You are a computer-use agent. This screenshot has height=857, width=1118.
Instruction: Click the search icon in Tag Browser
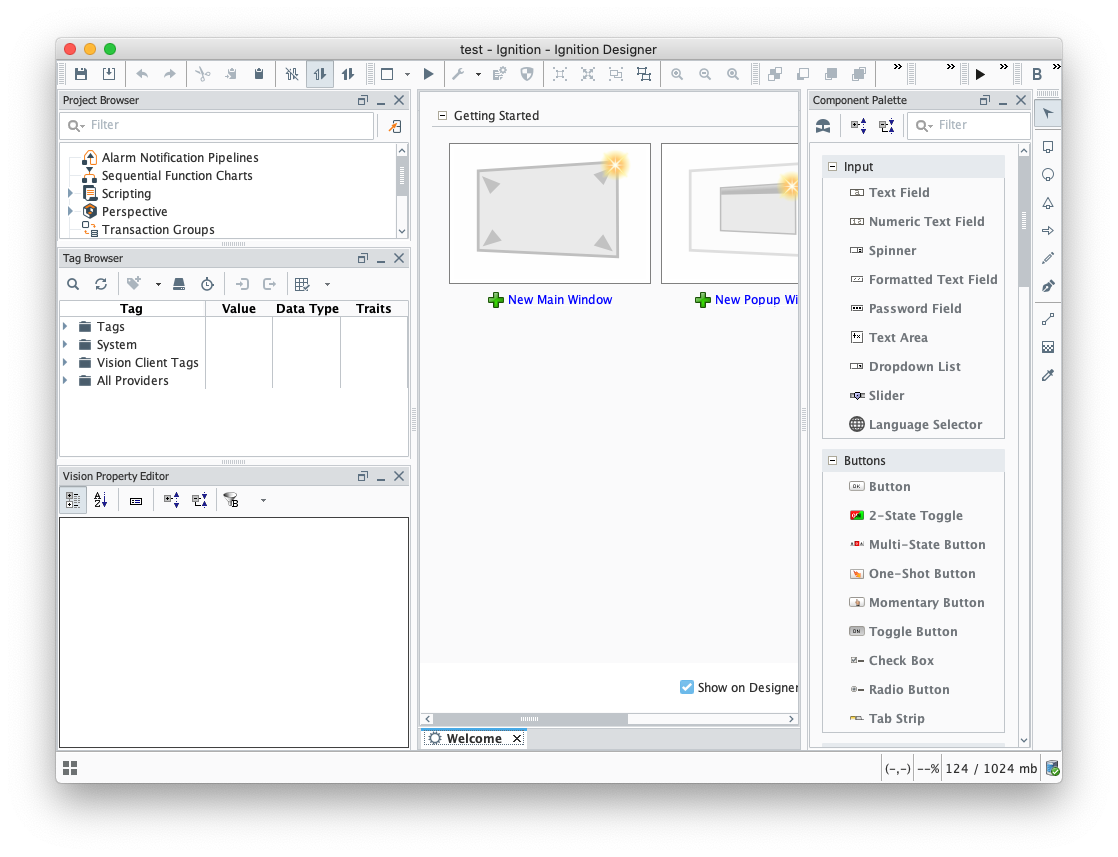point(73,284)
